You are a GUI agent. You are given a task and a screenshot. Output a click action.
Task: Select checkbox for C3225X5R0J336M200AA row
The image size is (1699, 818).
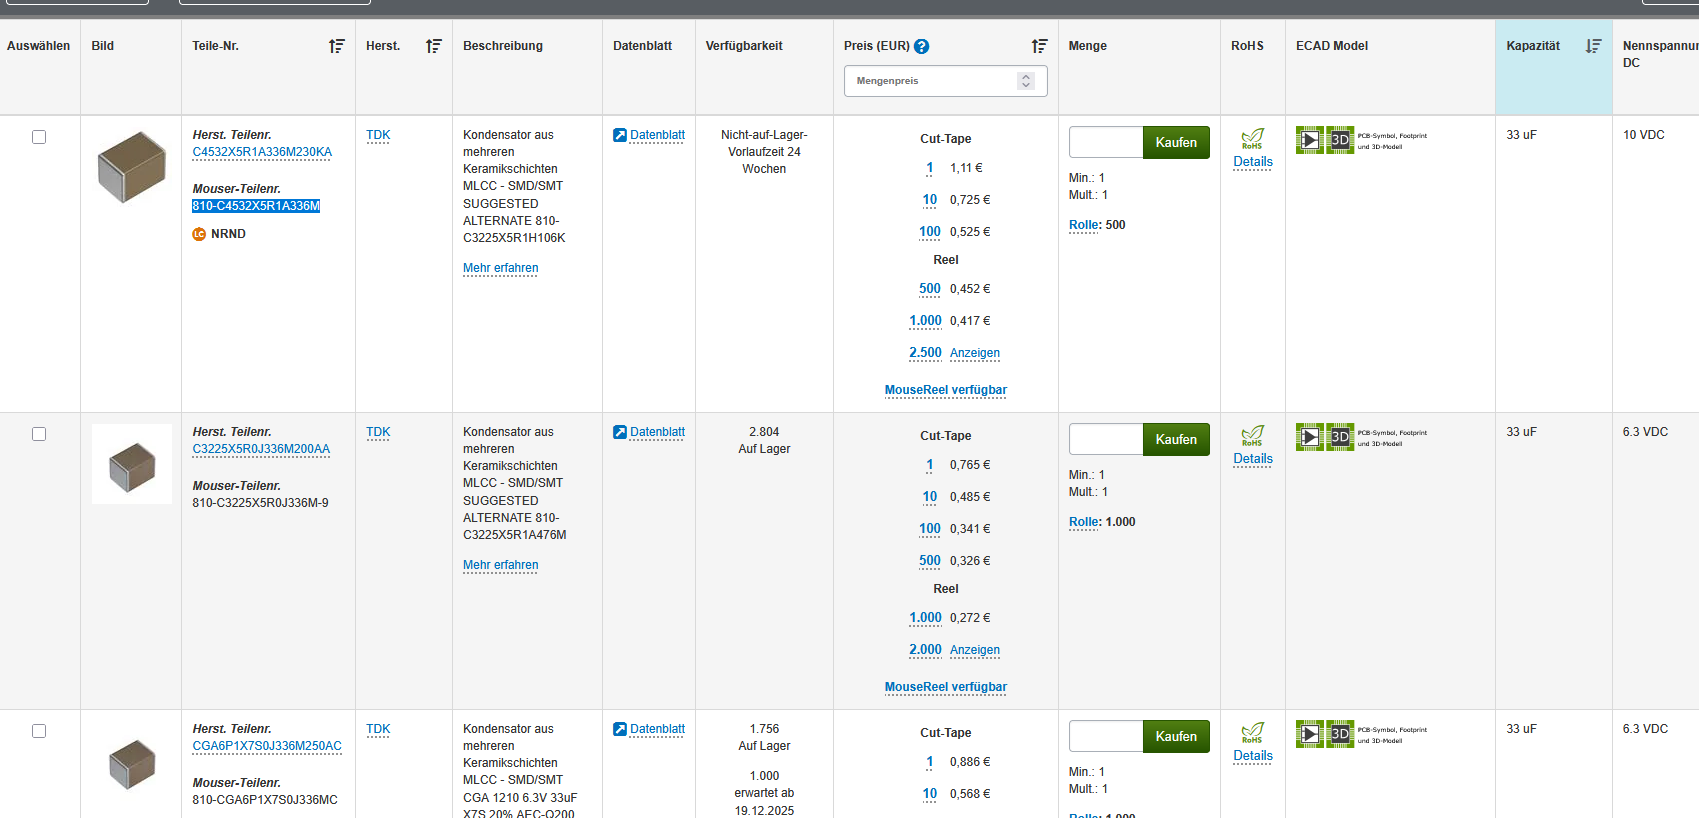click(x=39, y=434)
